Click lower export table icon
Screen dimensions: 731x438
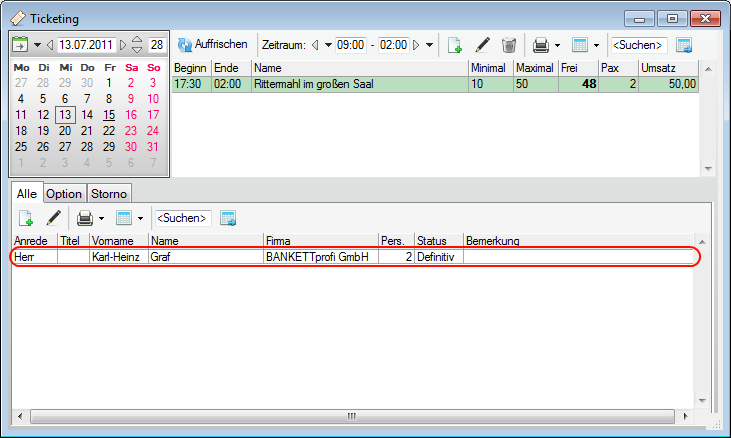tap(228, 218)
